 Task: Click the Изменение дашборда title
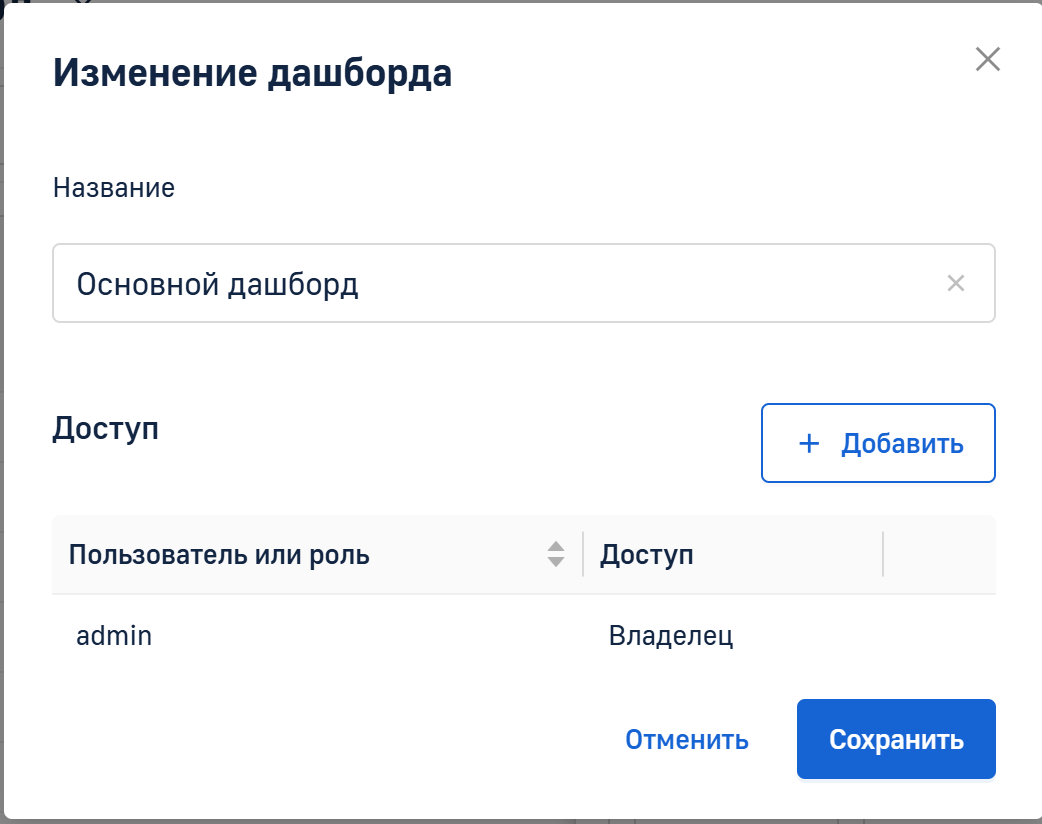tap(252, 74)
